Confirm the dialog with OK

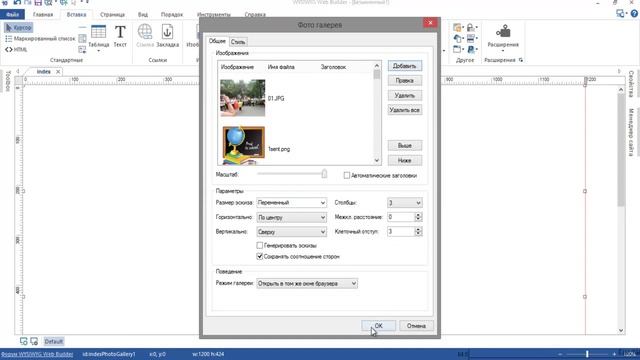click(x=378, y=326)
